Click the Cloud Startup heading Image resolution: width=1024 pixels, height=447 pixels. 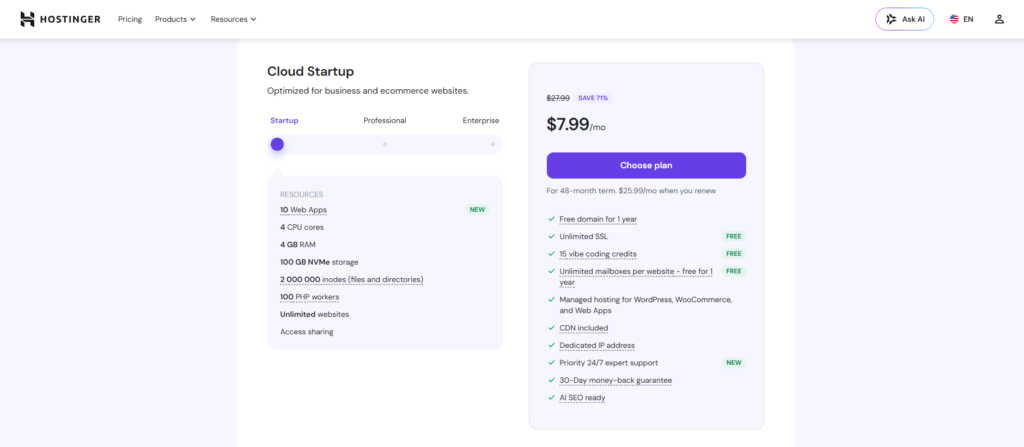(x=310, y=71)
